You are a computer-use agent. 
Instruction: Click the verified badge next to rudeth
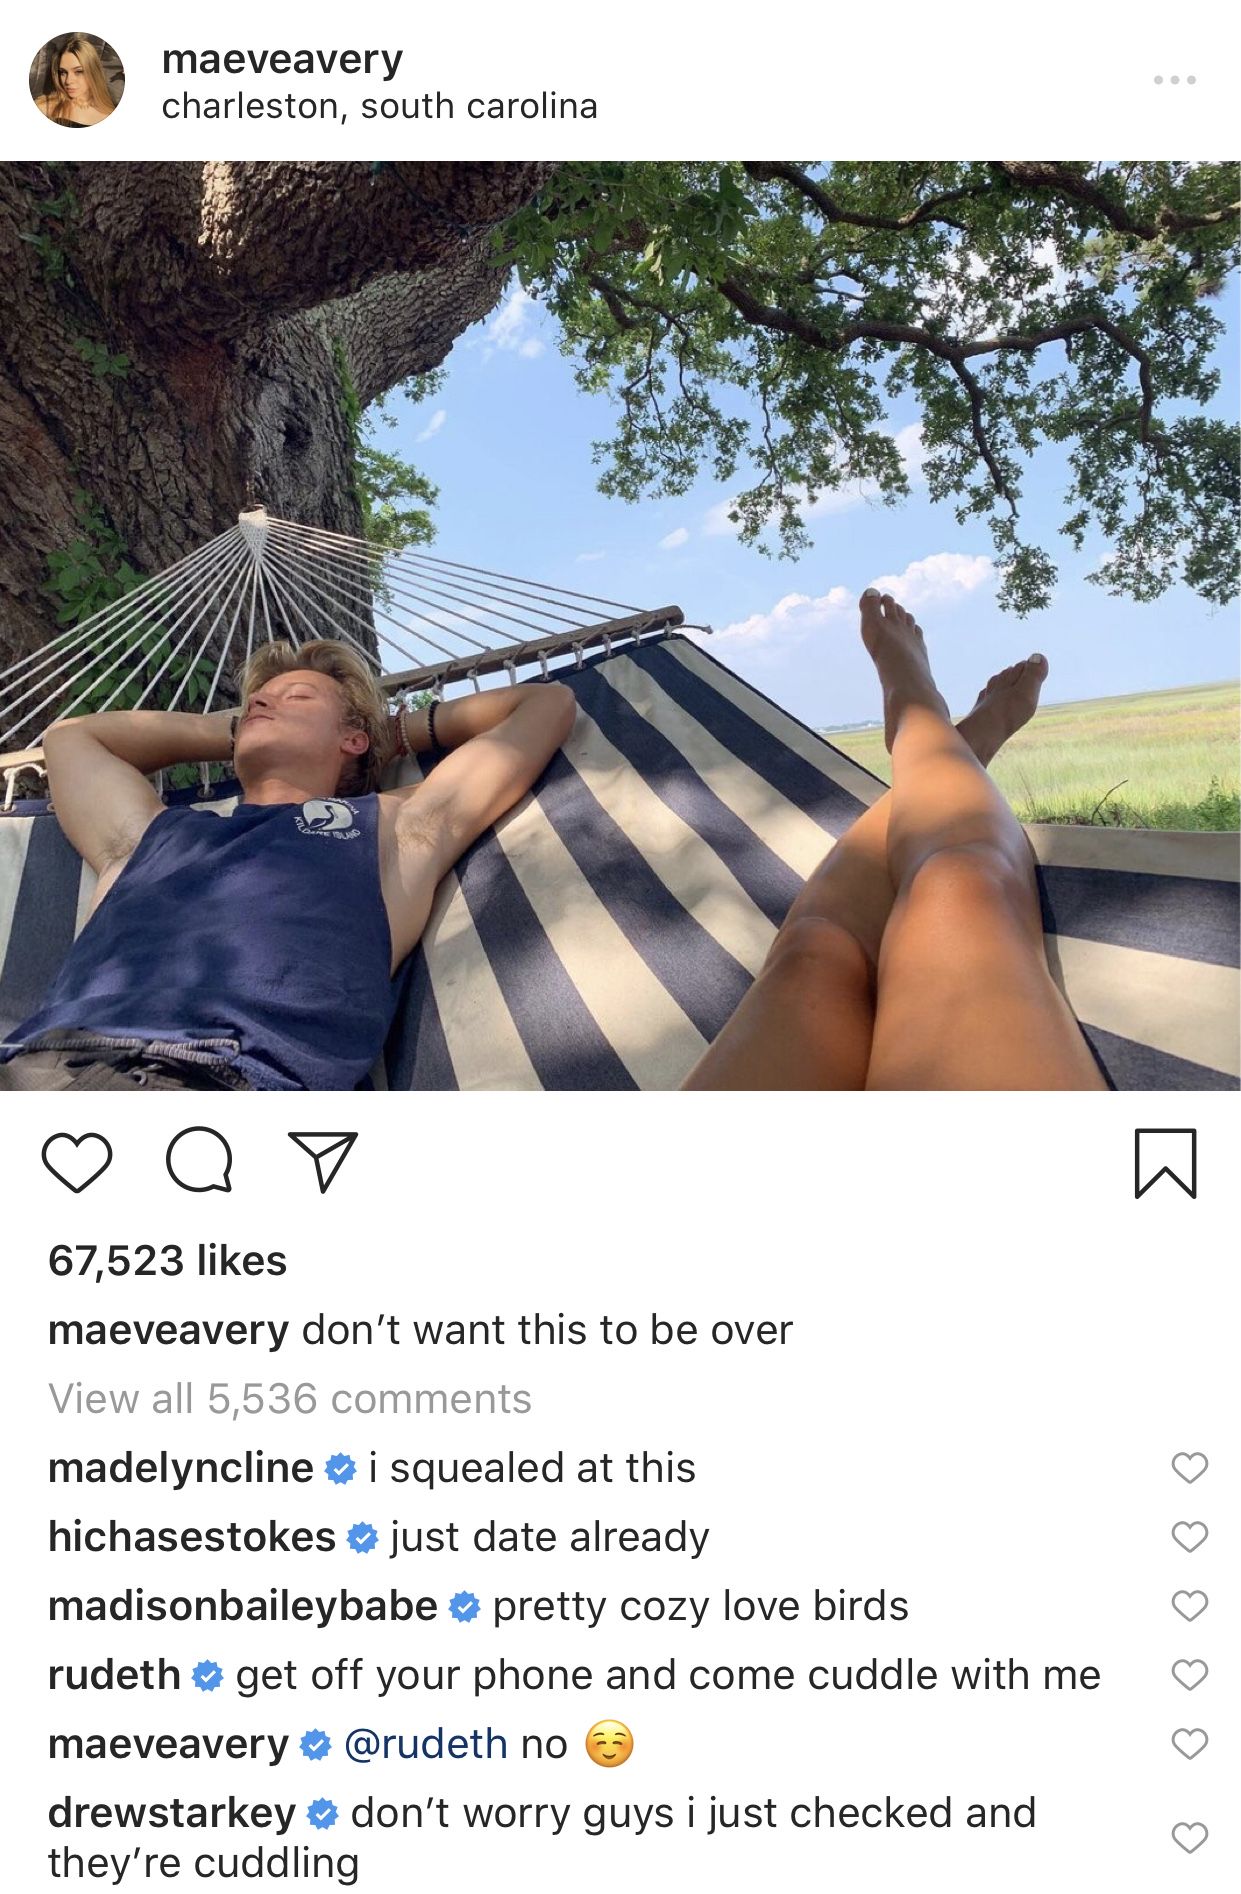point(207,1676)
